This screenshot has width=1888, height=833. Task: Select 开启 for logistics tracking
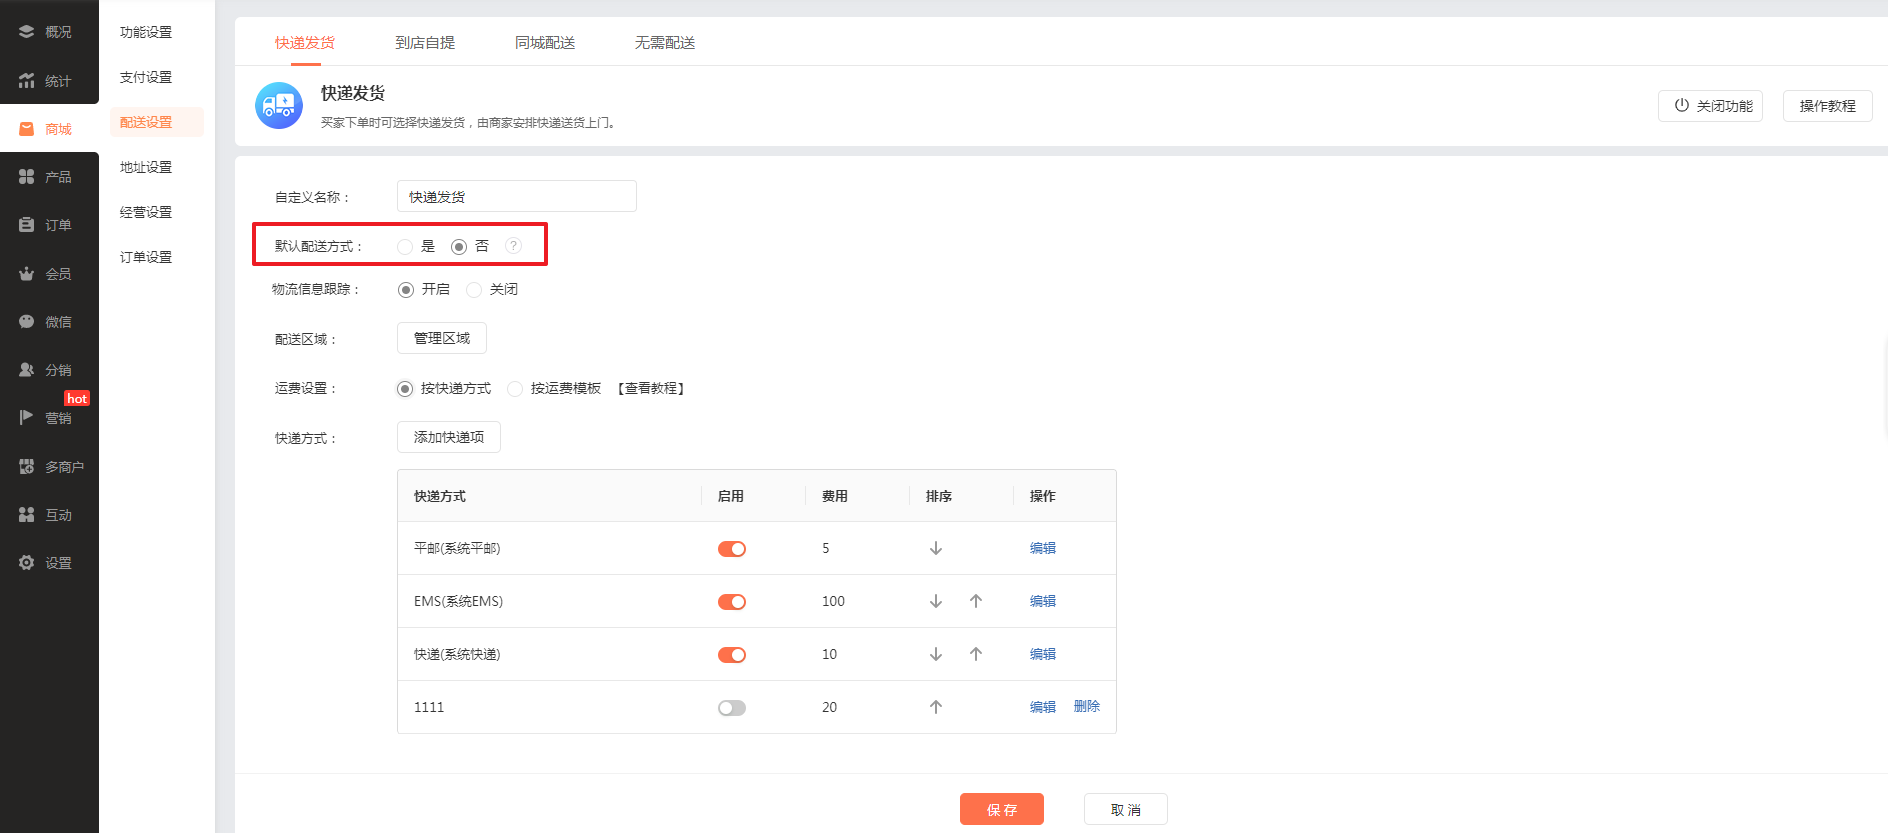coord(406,290)
